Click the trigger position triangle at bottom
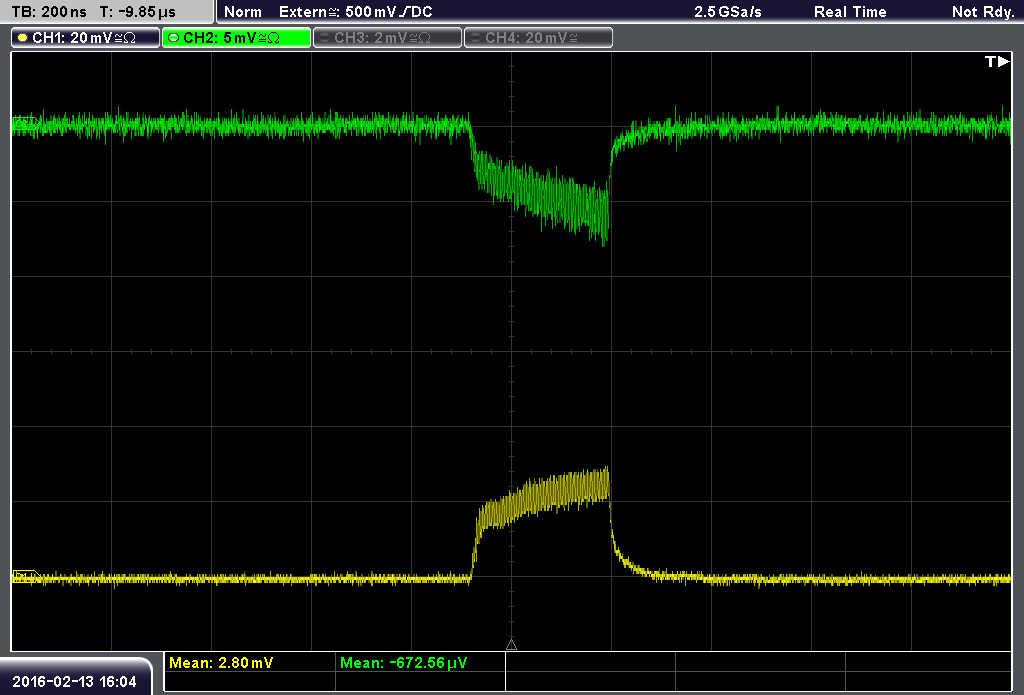 pos(511,644)
